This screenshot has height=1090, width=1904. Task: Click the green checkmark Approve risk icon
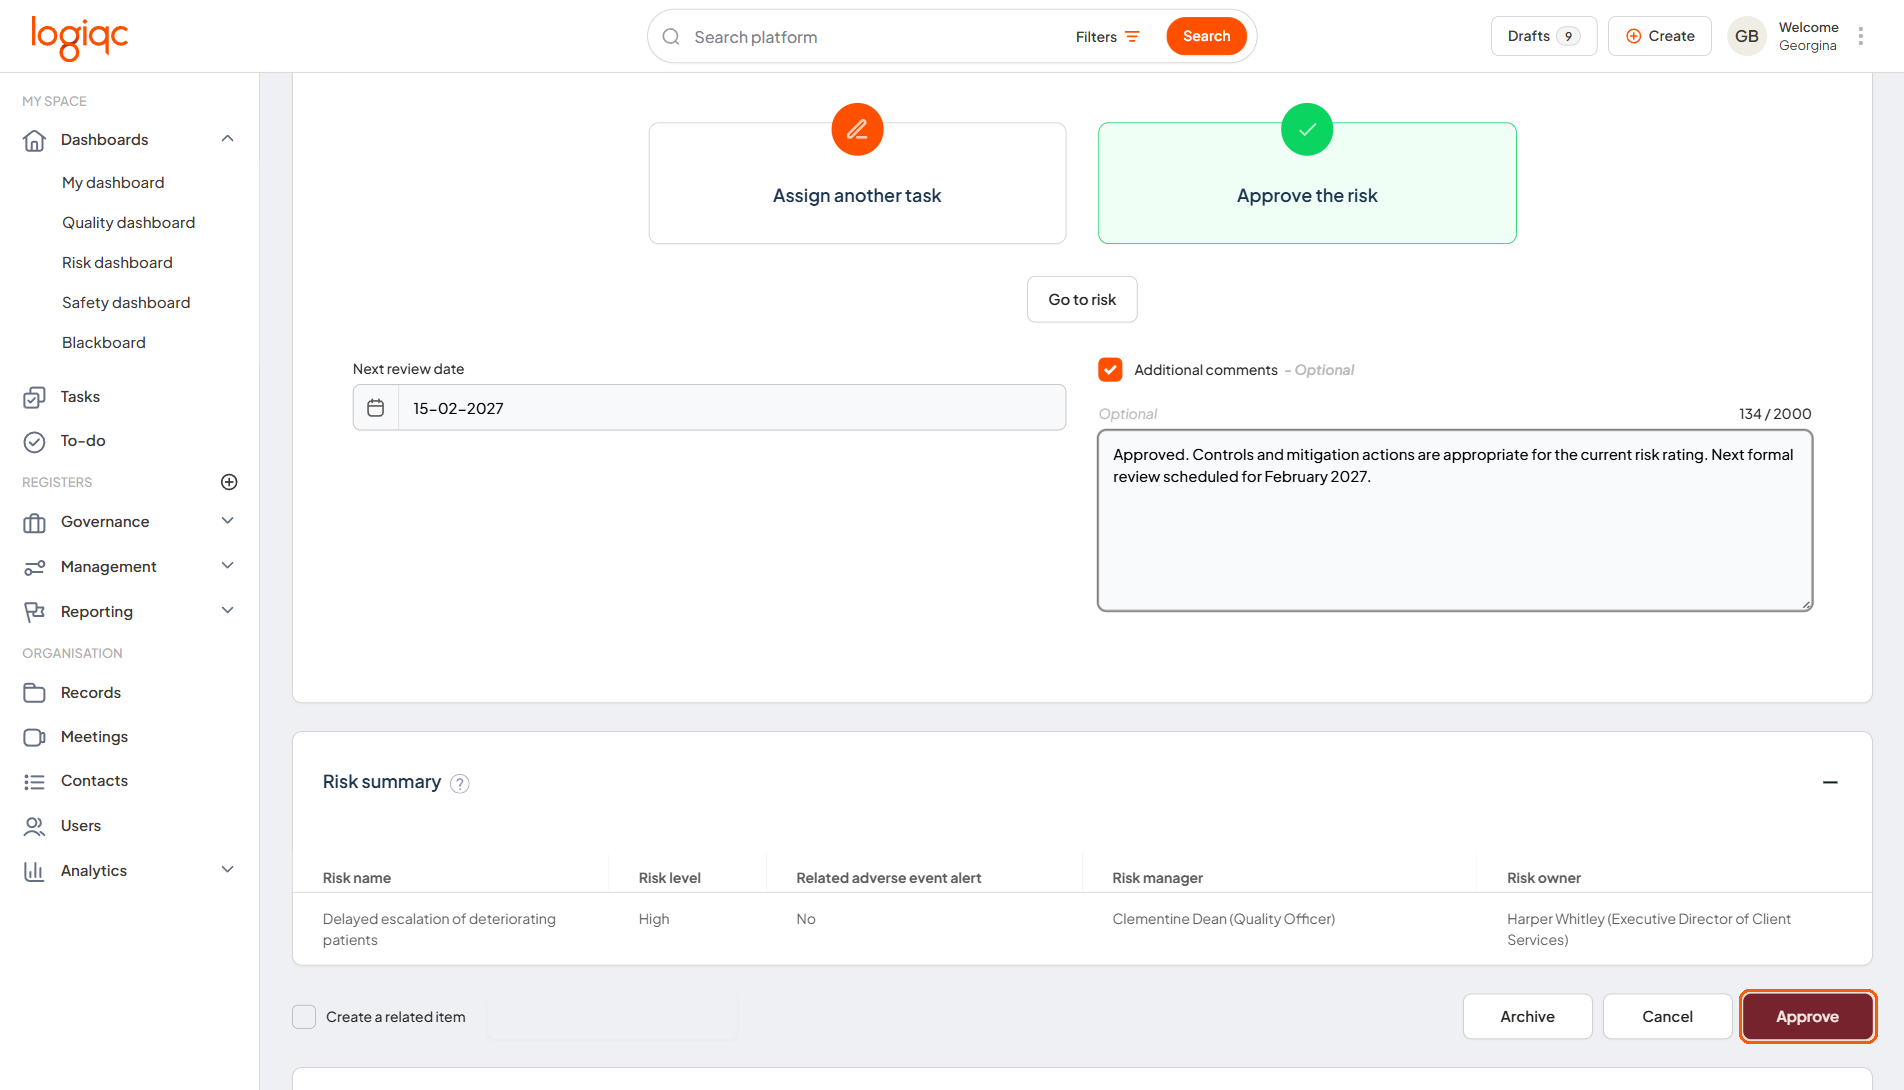coord(1307,129)
